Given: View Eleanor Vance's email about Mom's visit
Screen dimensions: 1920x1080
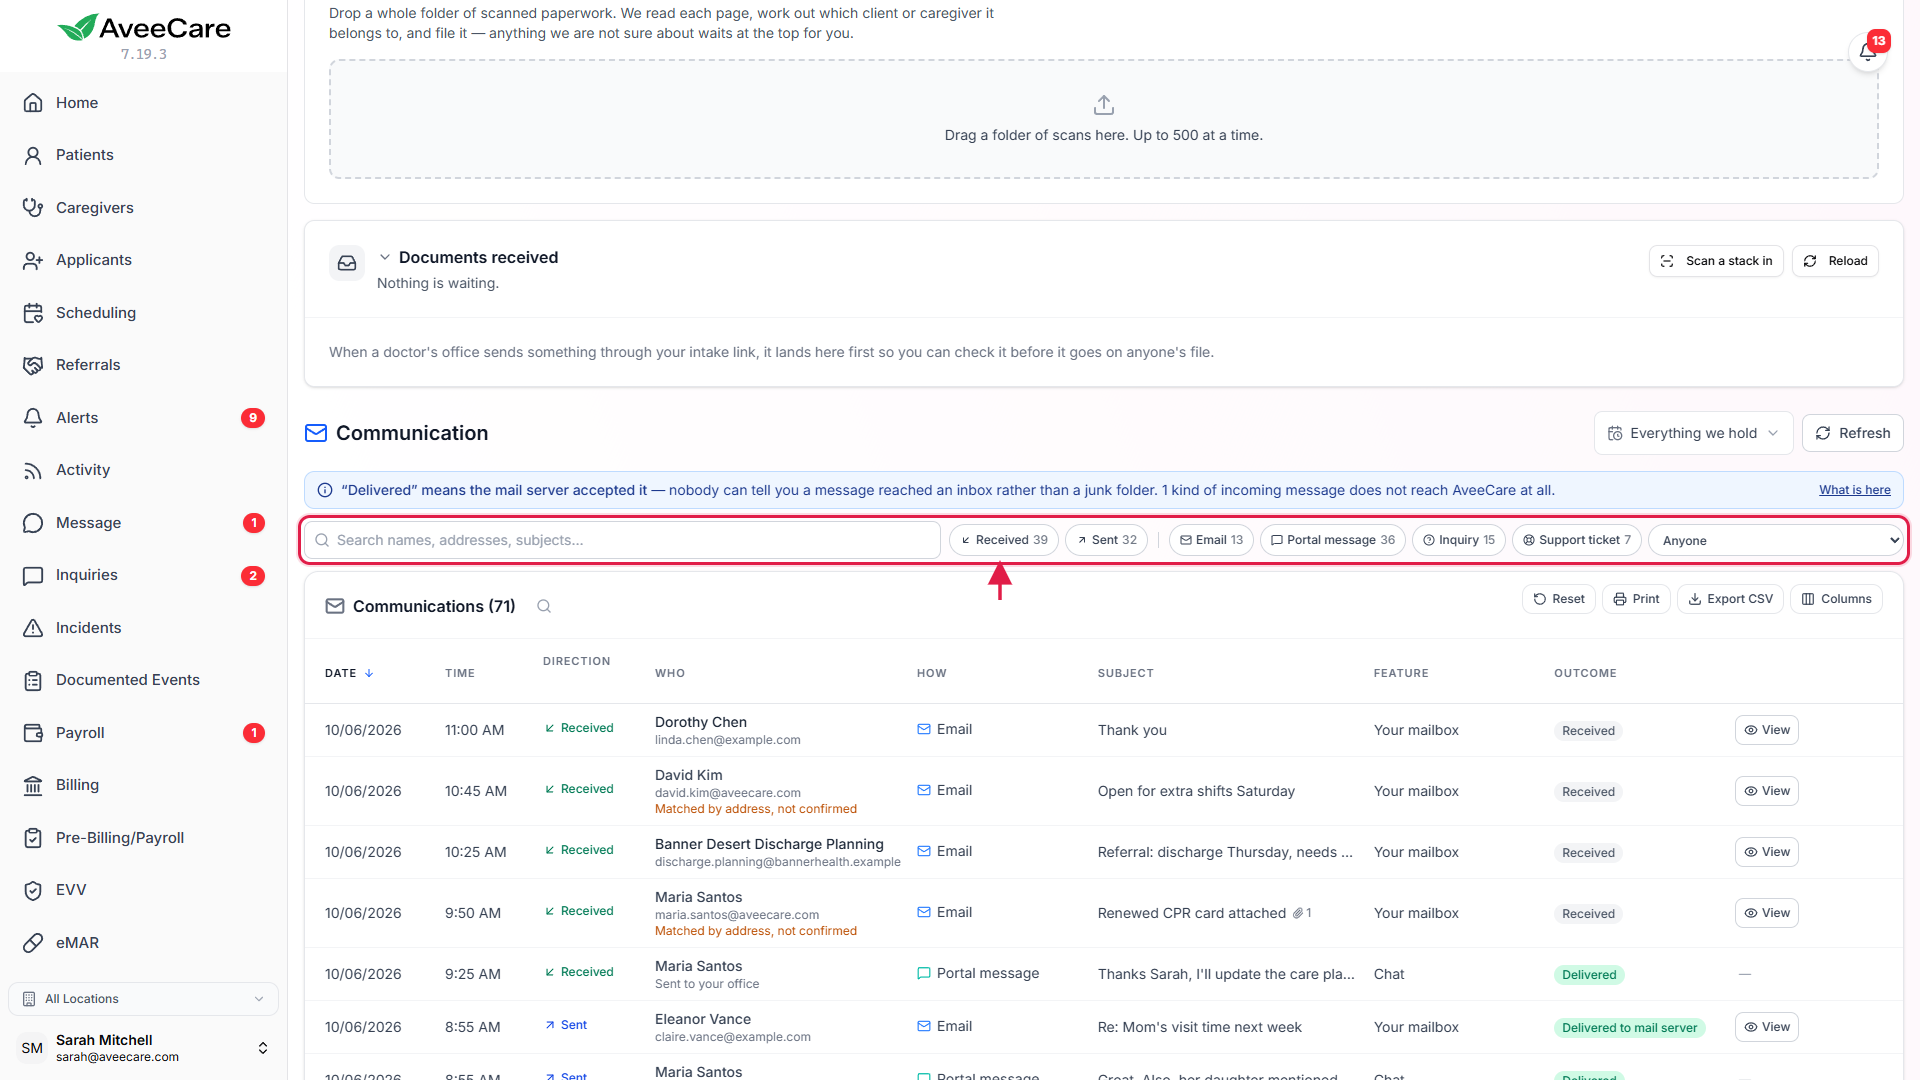Looking at the screenshot, I should (x=1766, y=1027).
